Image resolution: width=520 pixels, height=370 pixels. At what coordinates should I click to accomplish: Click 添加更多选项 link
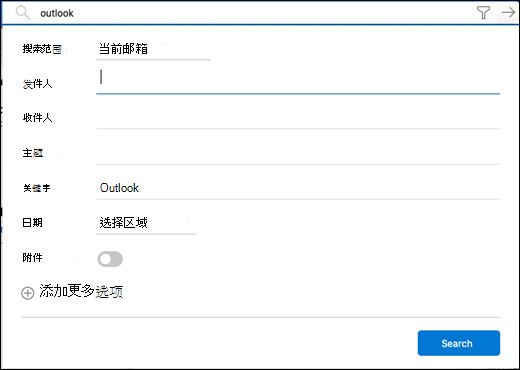[81, 291]
